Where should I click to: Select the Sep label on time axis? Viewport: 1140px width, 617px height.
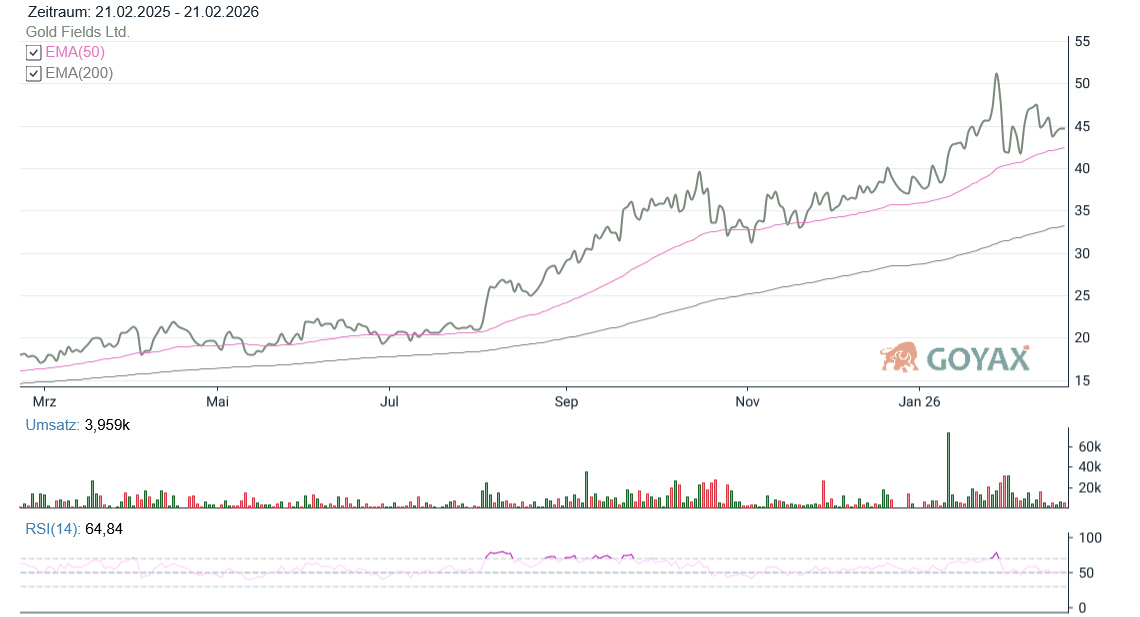click(566, 402)
